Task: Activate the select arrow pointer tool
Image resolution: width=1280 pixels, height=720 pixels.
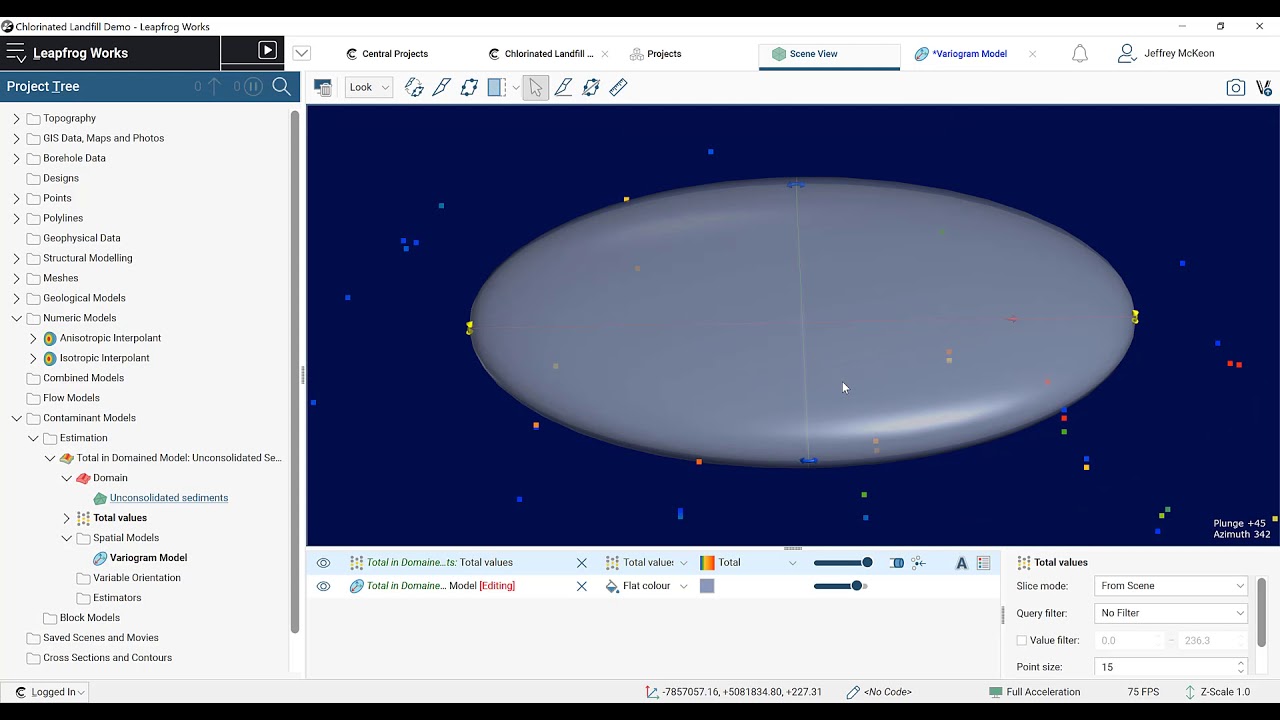Action: (x=535, y=88)
